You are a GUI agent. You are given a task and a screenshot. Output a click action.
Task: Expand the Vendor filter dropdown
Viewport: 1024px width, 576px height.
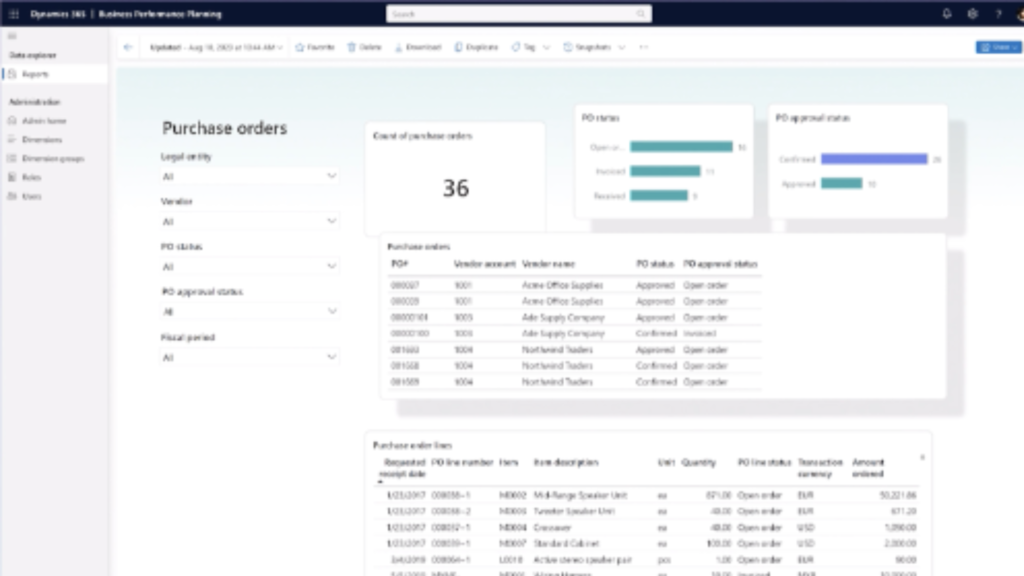pyautogui.click(x=250, y=221)
